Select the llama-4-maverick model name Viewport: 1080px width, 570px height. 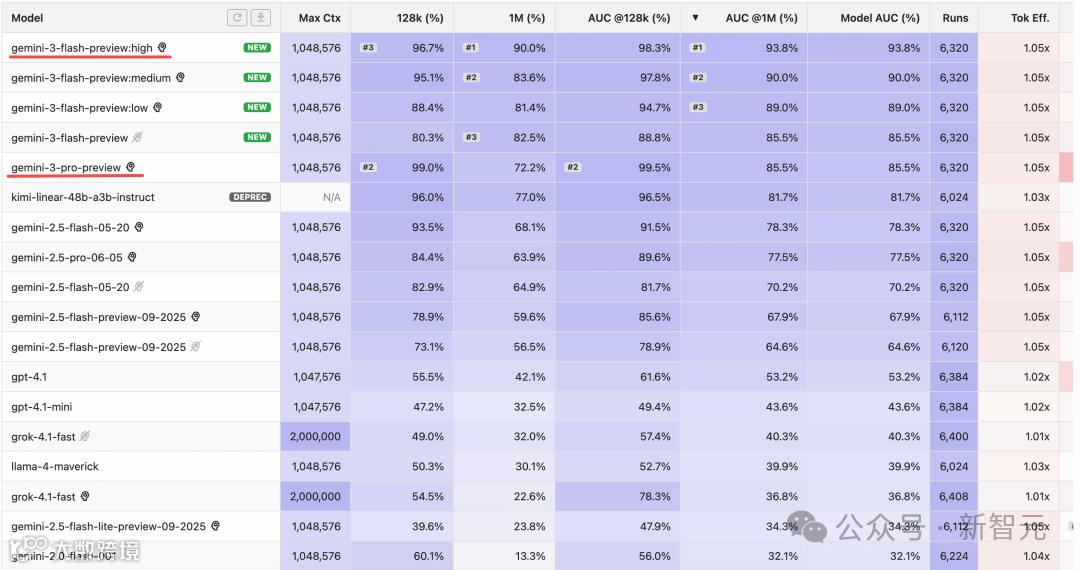(x=55, y=466)
